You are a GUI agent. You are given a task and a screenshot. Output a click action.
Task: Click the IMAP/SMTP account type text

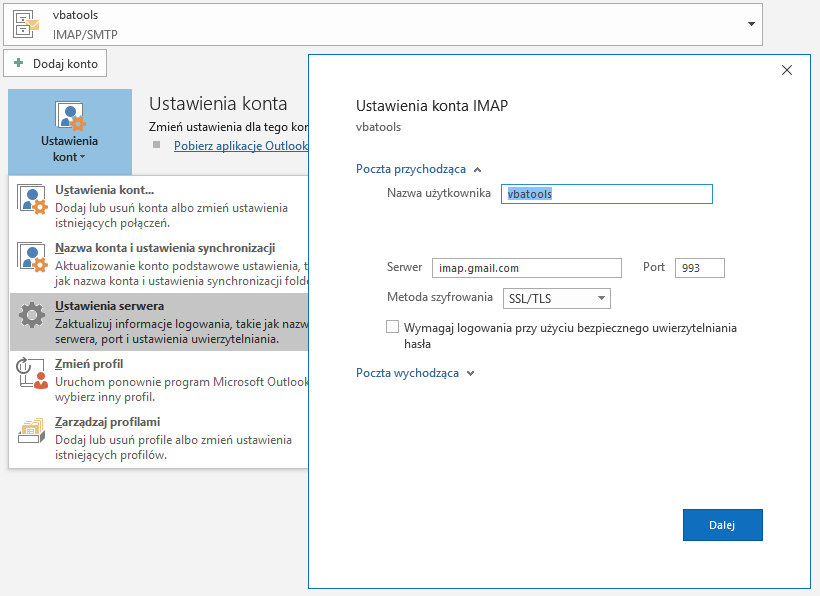(x=85, y=35)
